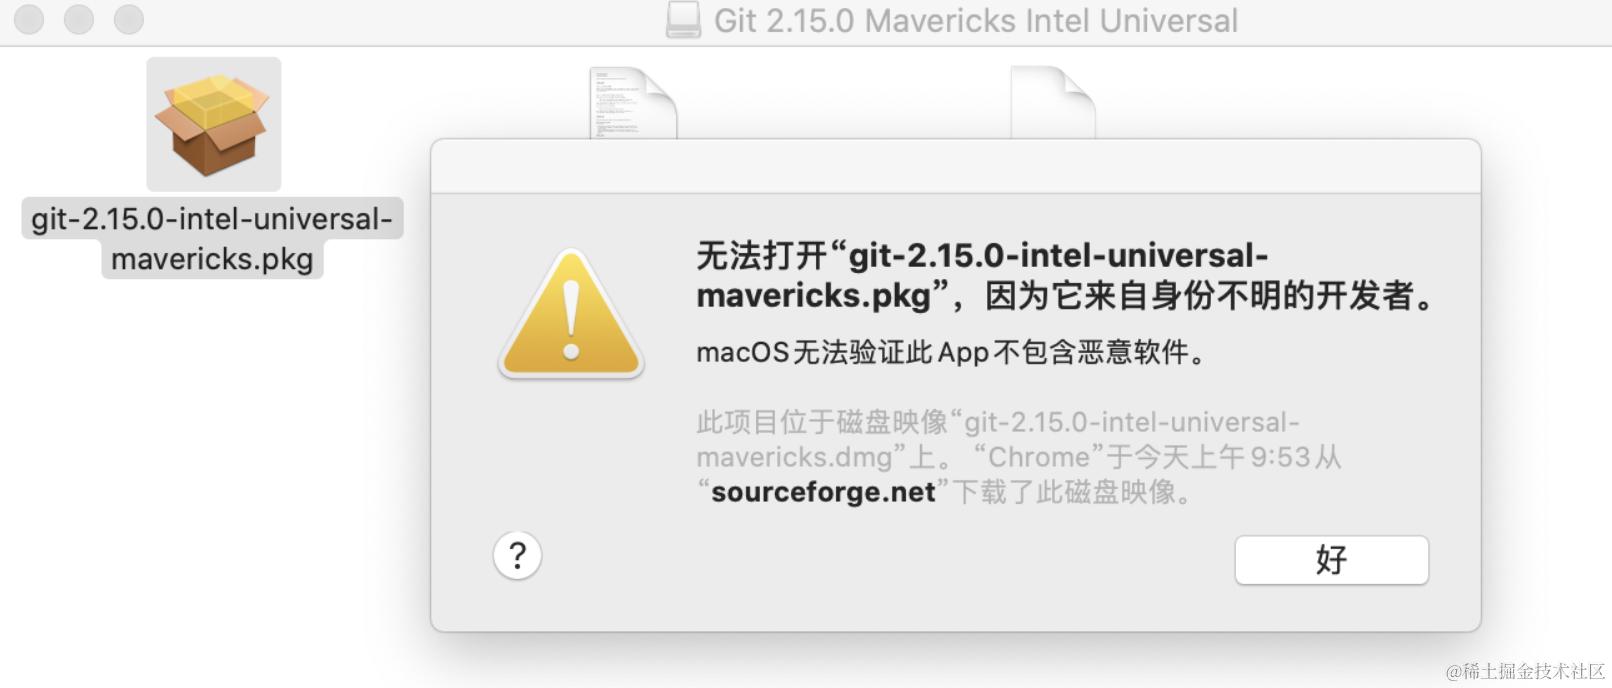
Task: Click the Git 2.15.0 Mavericks window title
Action: coord(975,20)
